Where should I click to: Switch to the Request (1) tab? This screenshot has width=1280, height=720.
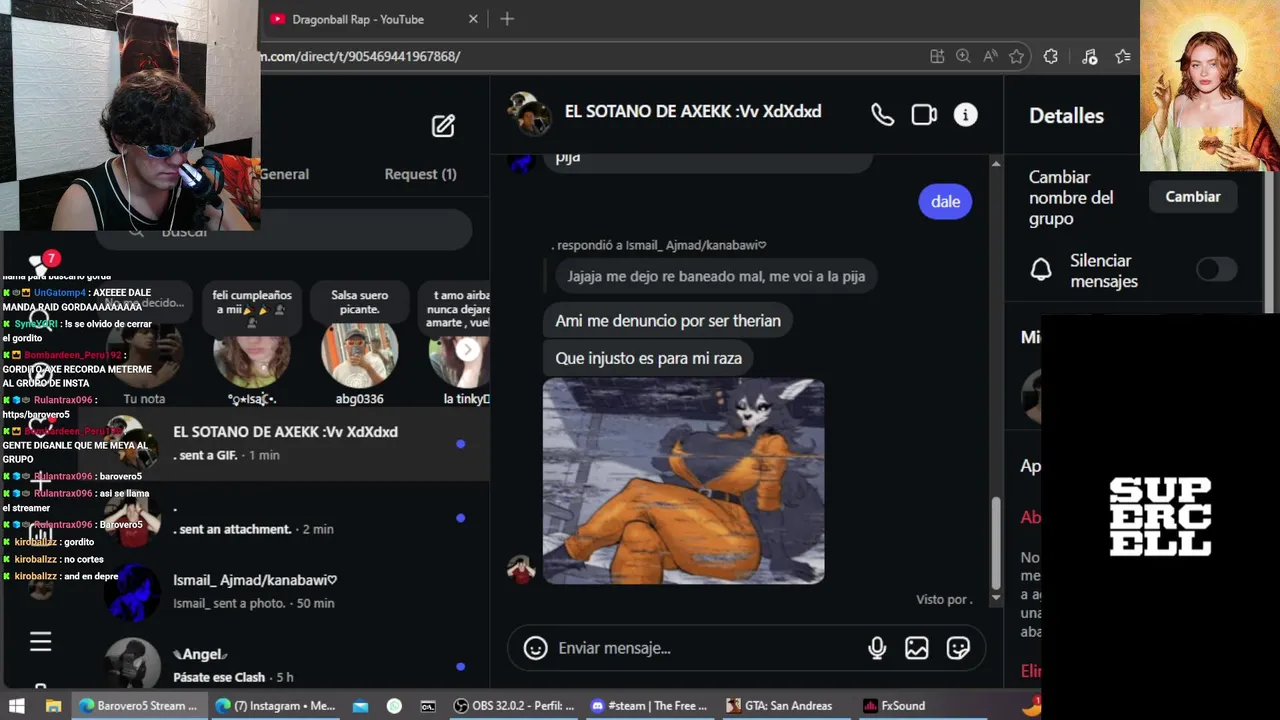pos(420,174)
